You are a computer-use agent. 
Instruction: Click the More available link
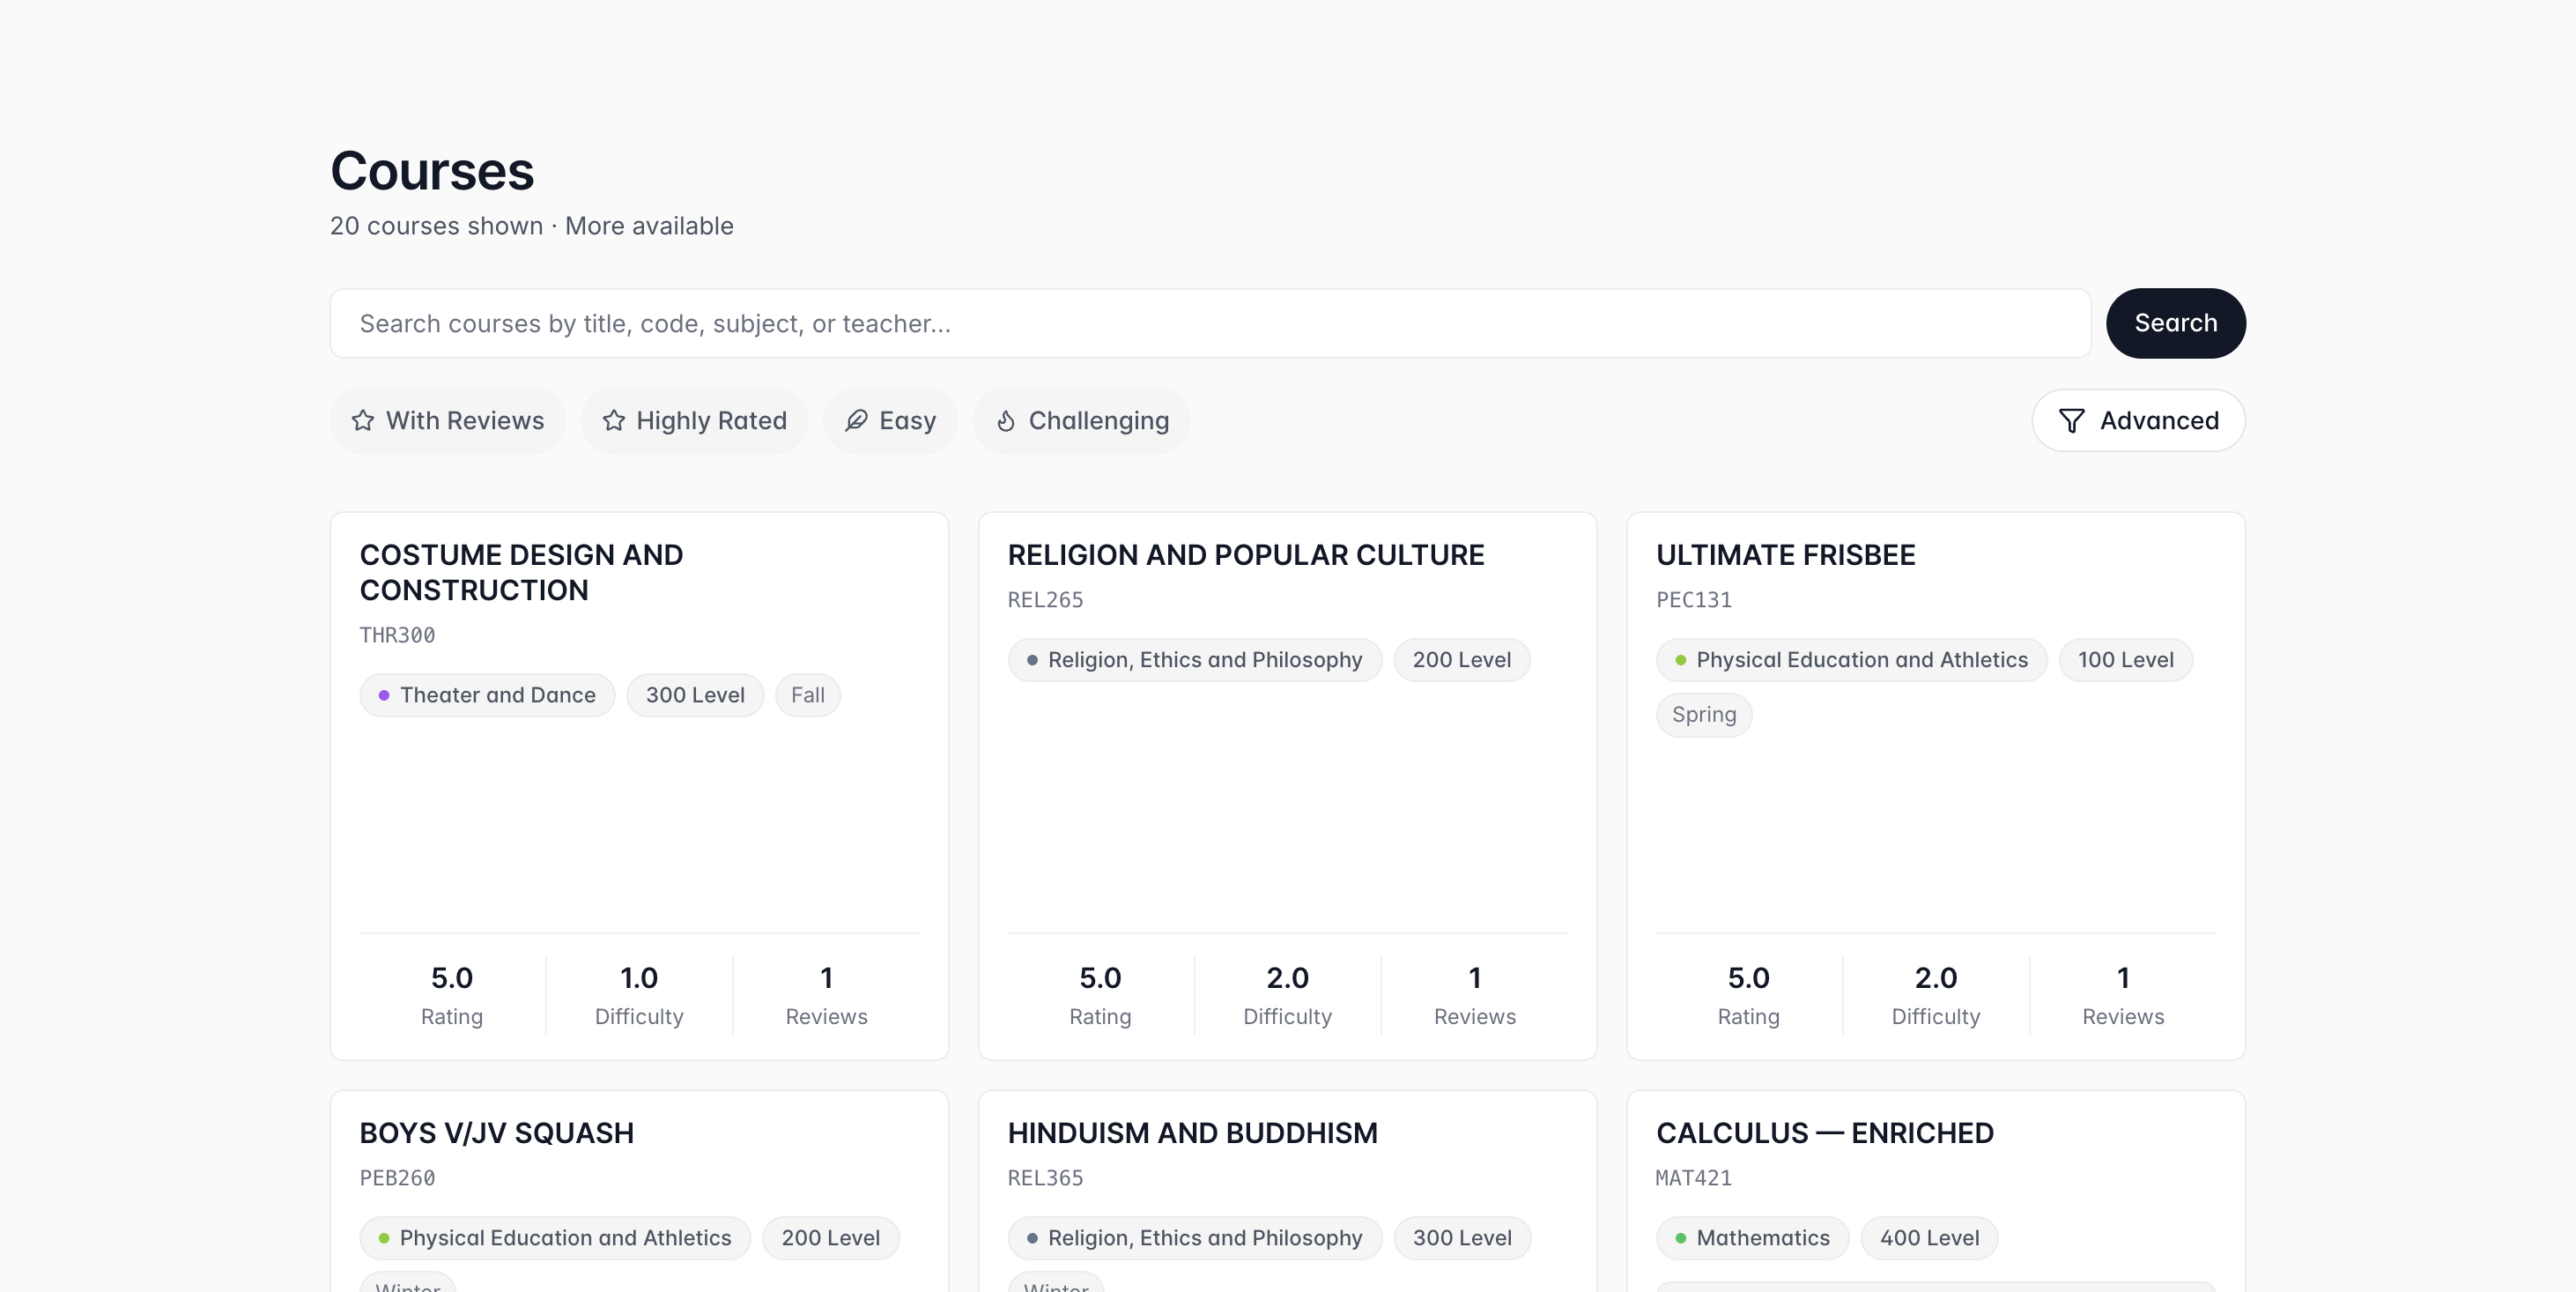[x=649, y=226]
